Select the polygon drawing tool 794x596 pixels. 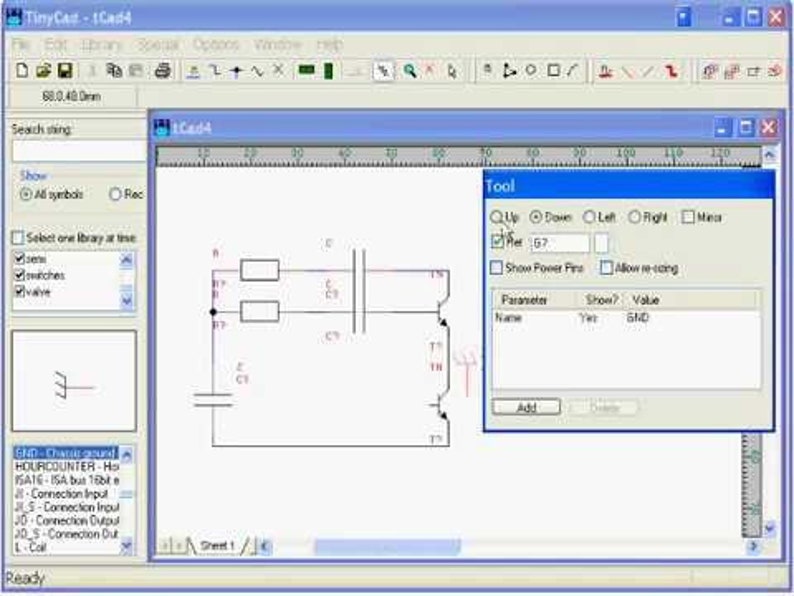point(509,71)
